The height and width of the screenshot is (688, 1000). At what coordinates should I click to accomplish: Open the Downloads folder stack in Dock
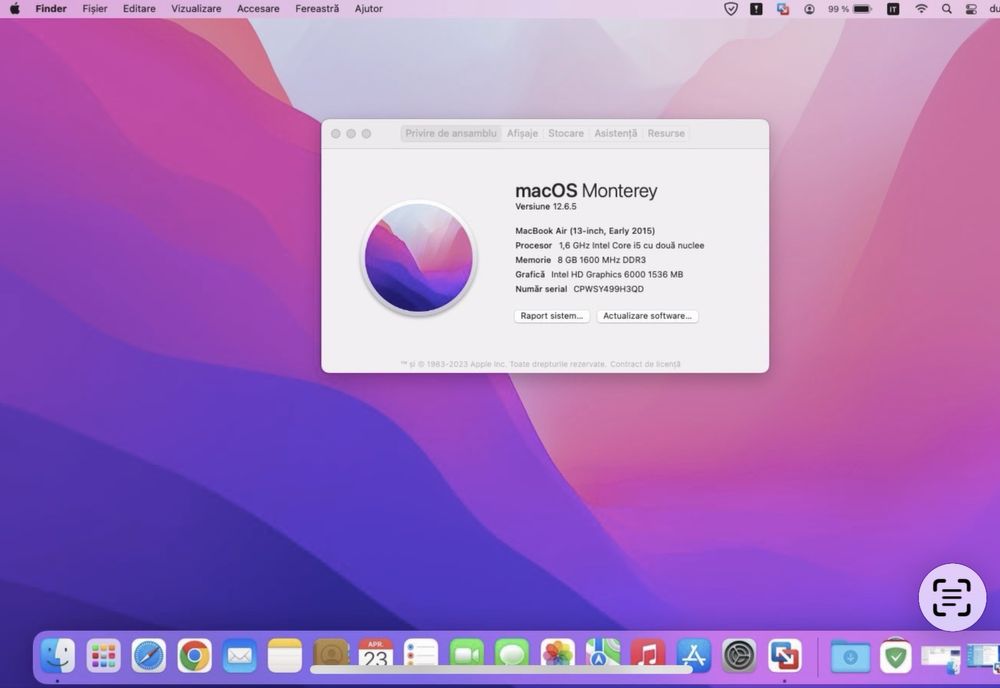coord(850,656)
